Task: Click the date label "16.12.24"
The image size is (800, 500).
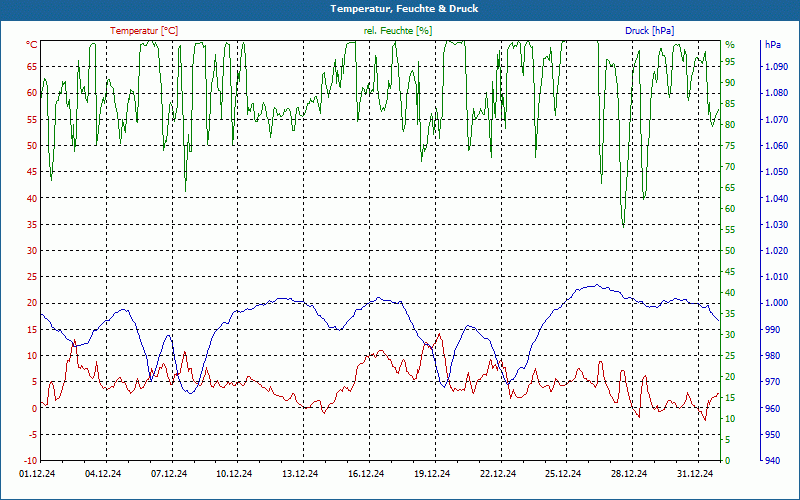Action: coord(366,473)
